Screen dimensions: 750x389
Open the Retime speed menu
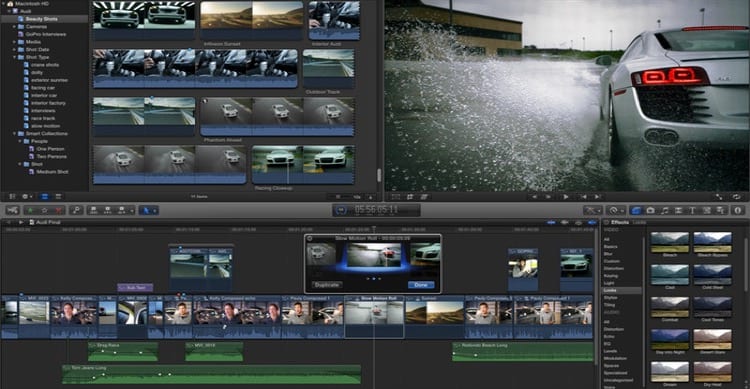[615, 210]
